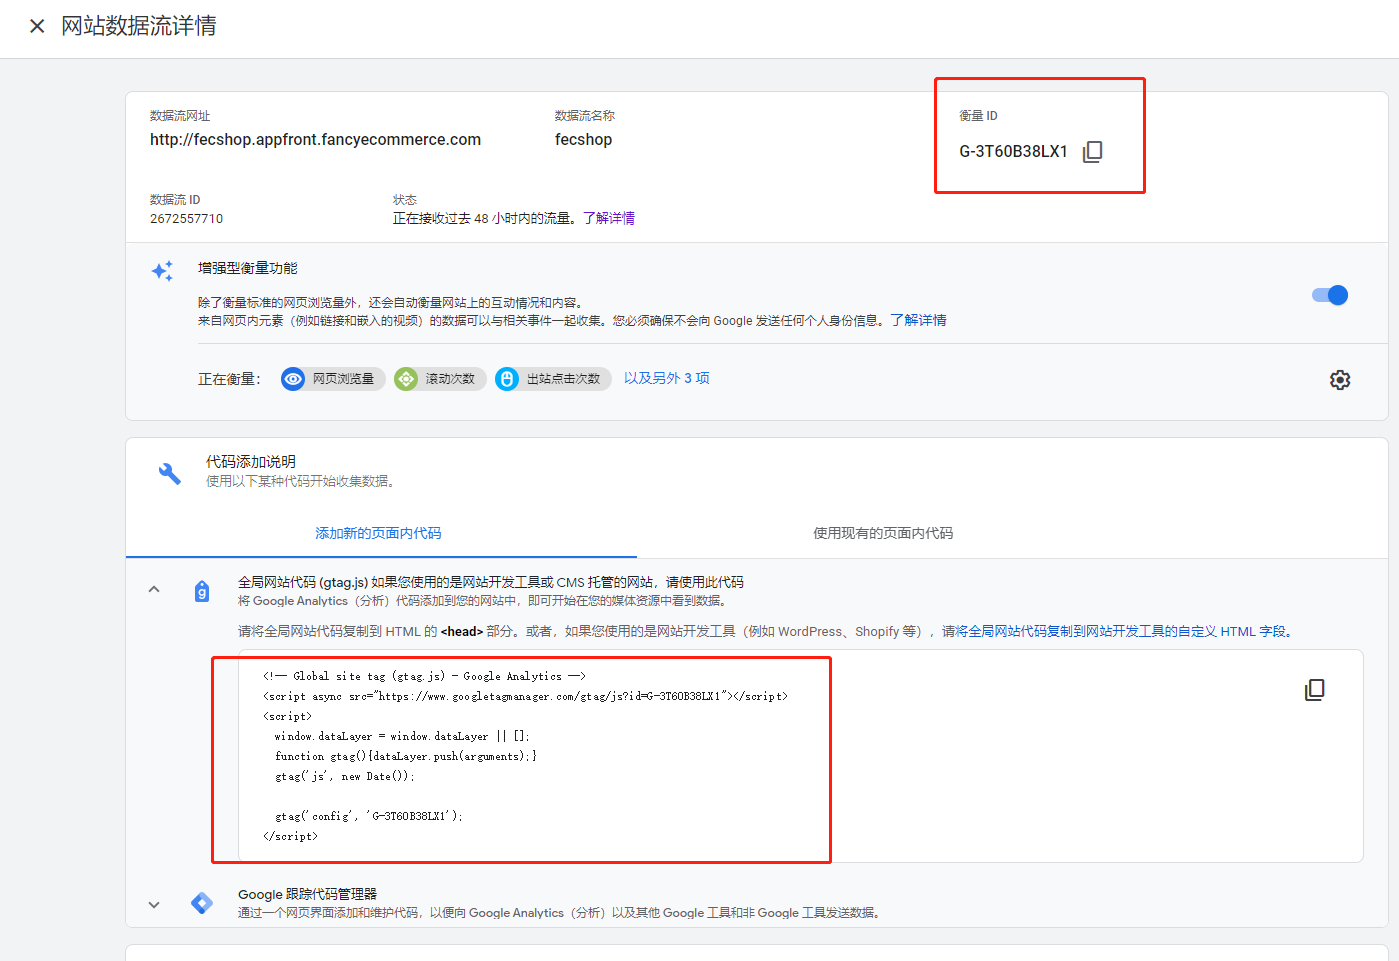The image size is (1399, 961).
Task: Click the '网站数据流详情' page title
Action: pos(139,26)
